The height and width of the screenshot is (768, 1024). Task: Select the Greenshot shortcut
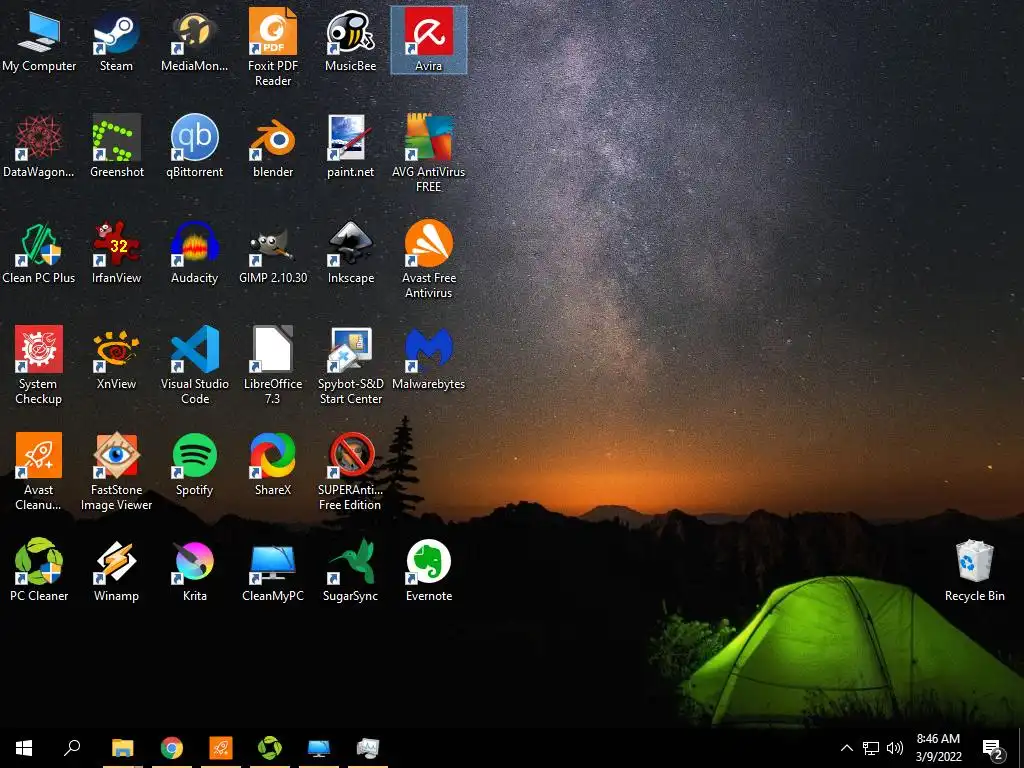116,146
